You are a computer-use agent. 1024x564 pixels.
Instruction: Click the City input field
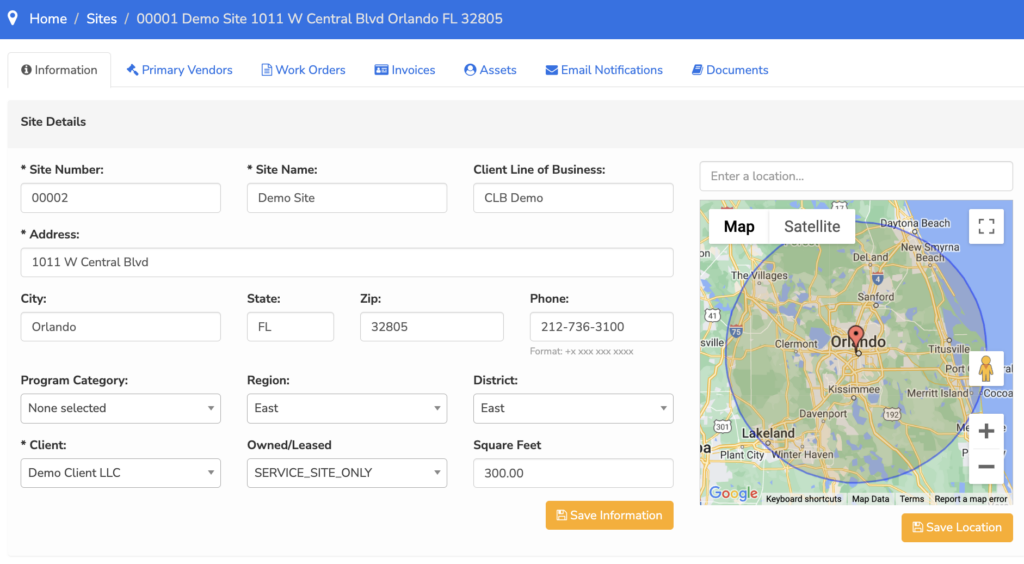click(121, 326)
